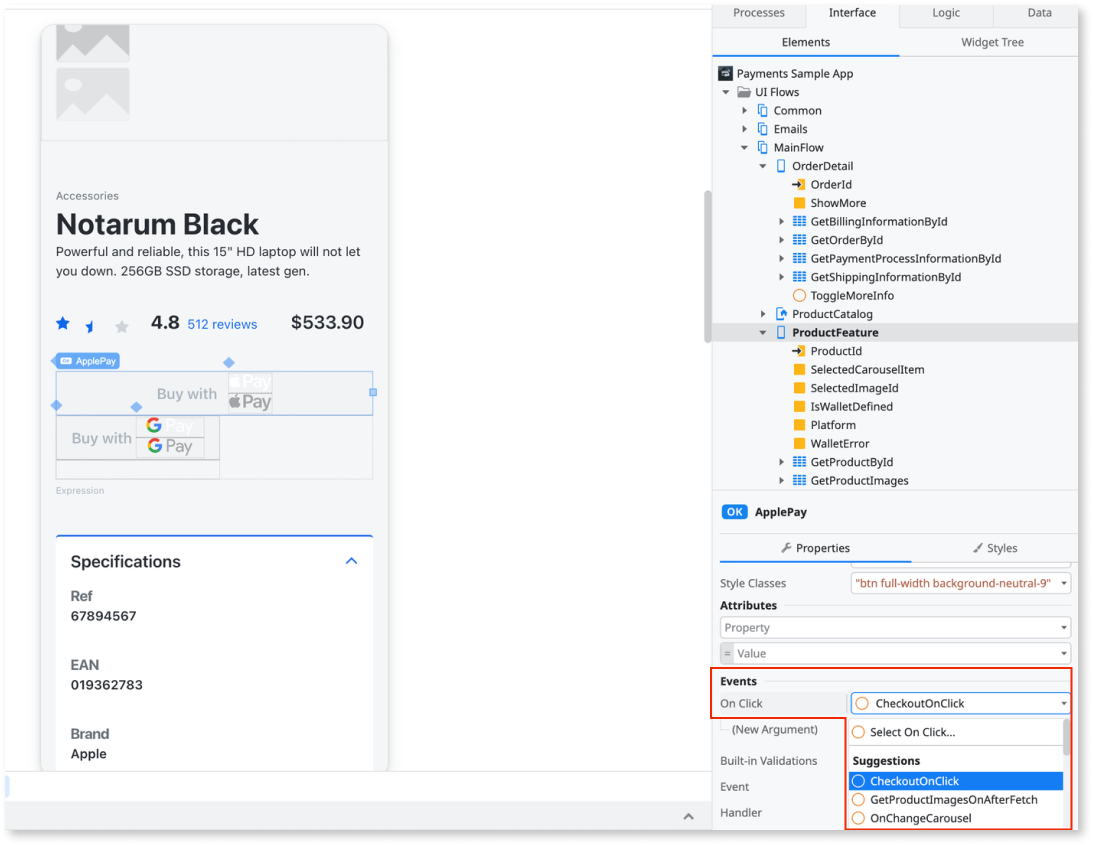Select the ProductId input parameter icon
Viewport: 1093px width, 845px height.
798,350
